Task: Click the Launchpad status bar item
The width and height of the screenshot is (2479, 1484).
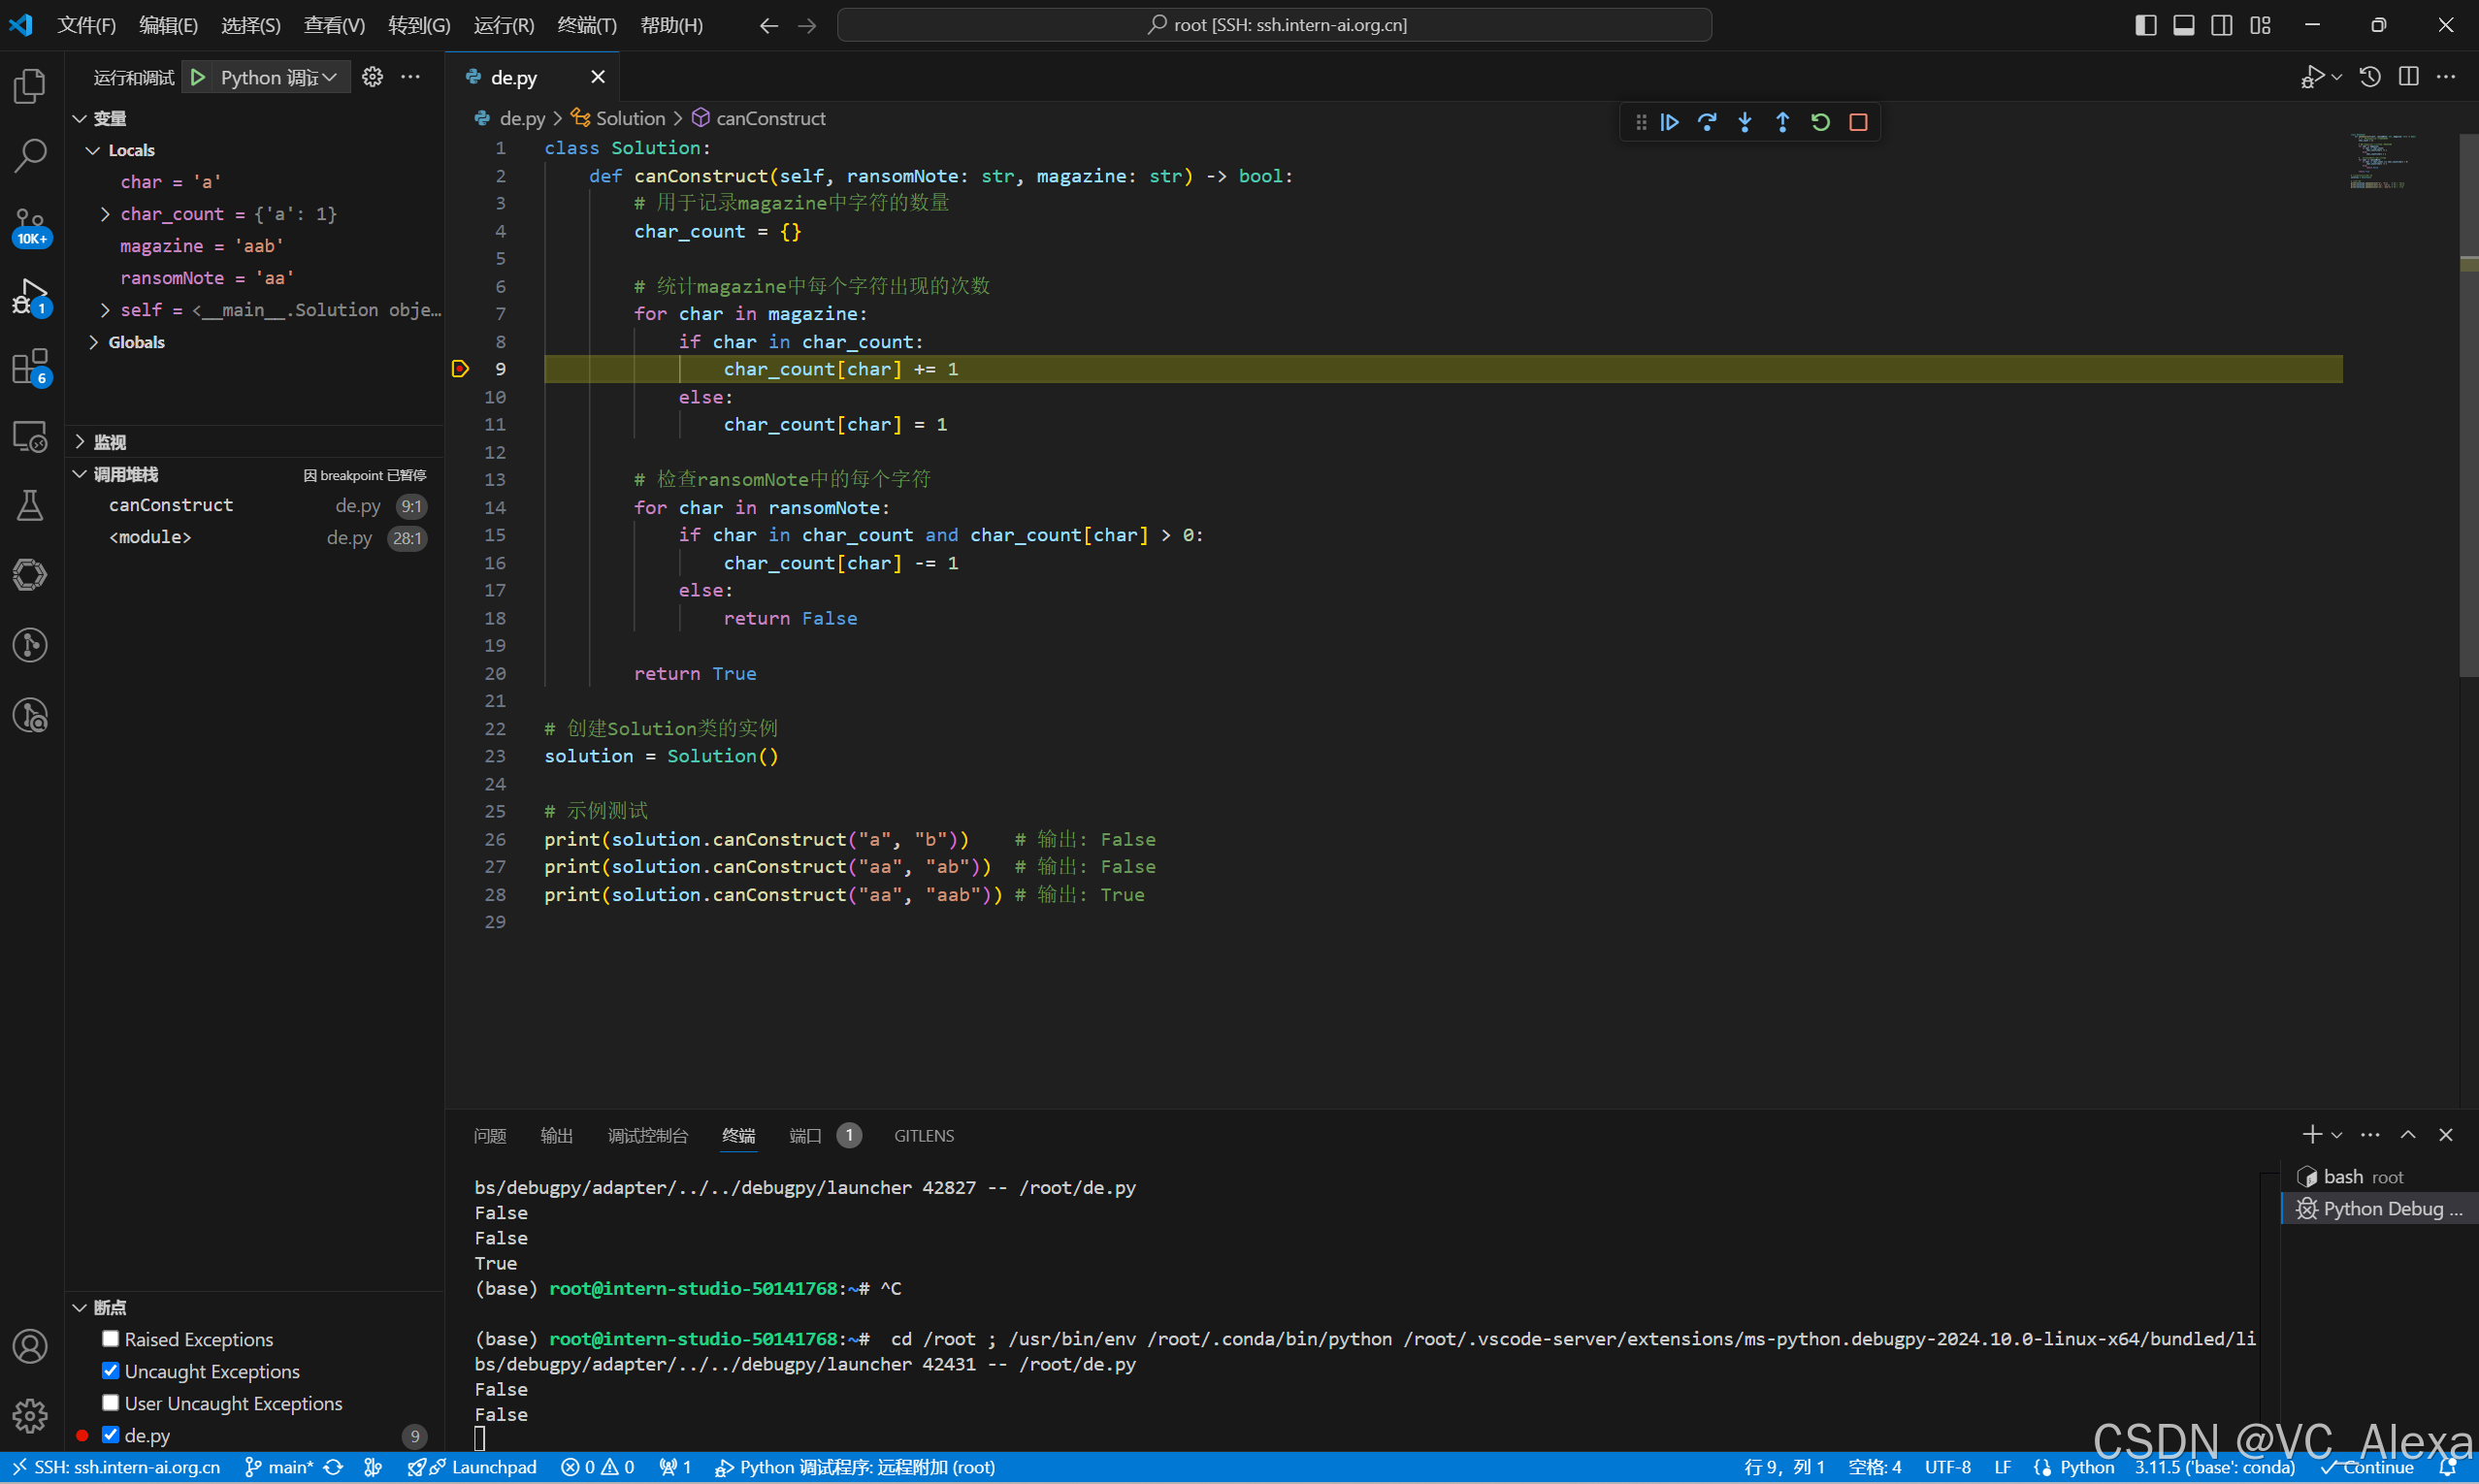Action: 472,1467
